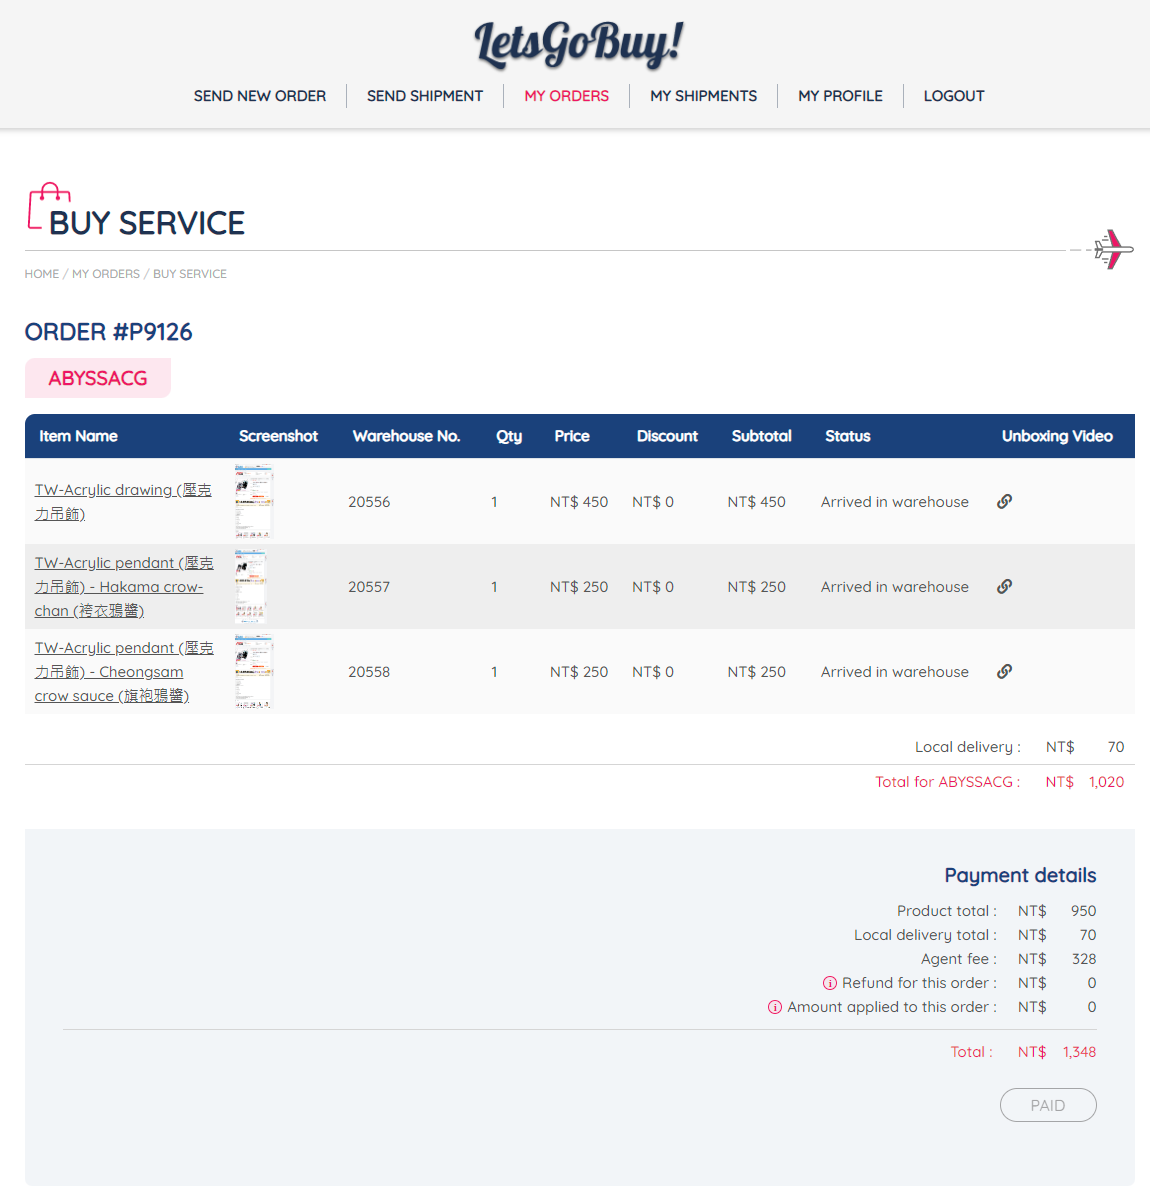Click the shopping bag icon by Buy Service

click(46, 206)
